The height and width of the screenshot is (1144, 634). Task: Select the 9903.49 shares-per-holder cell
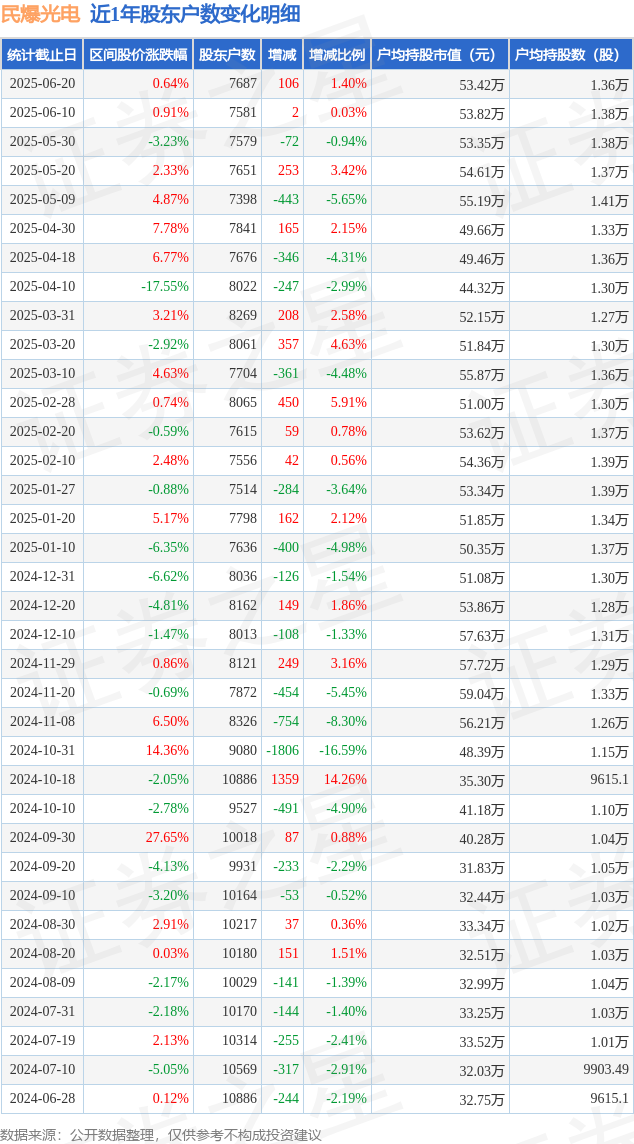[605, 1070]
